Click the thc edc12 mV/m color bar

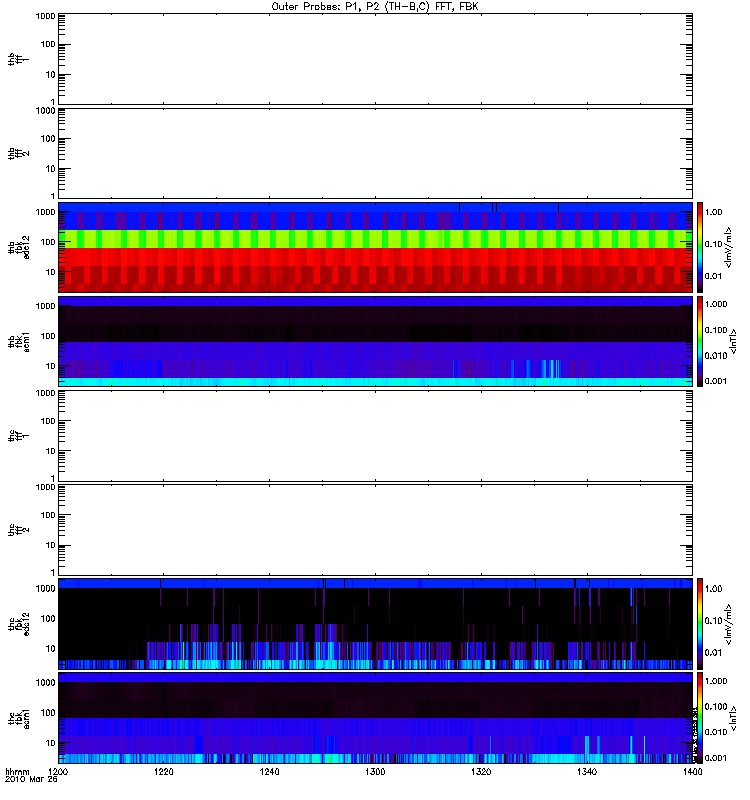coord(700,624)
